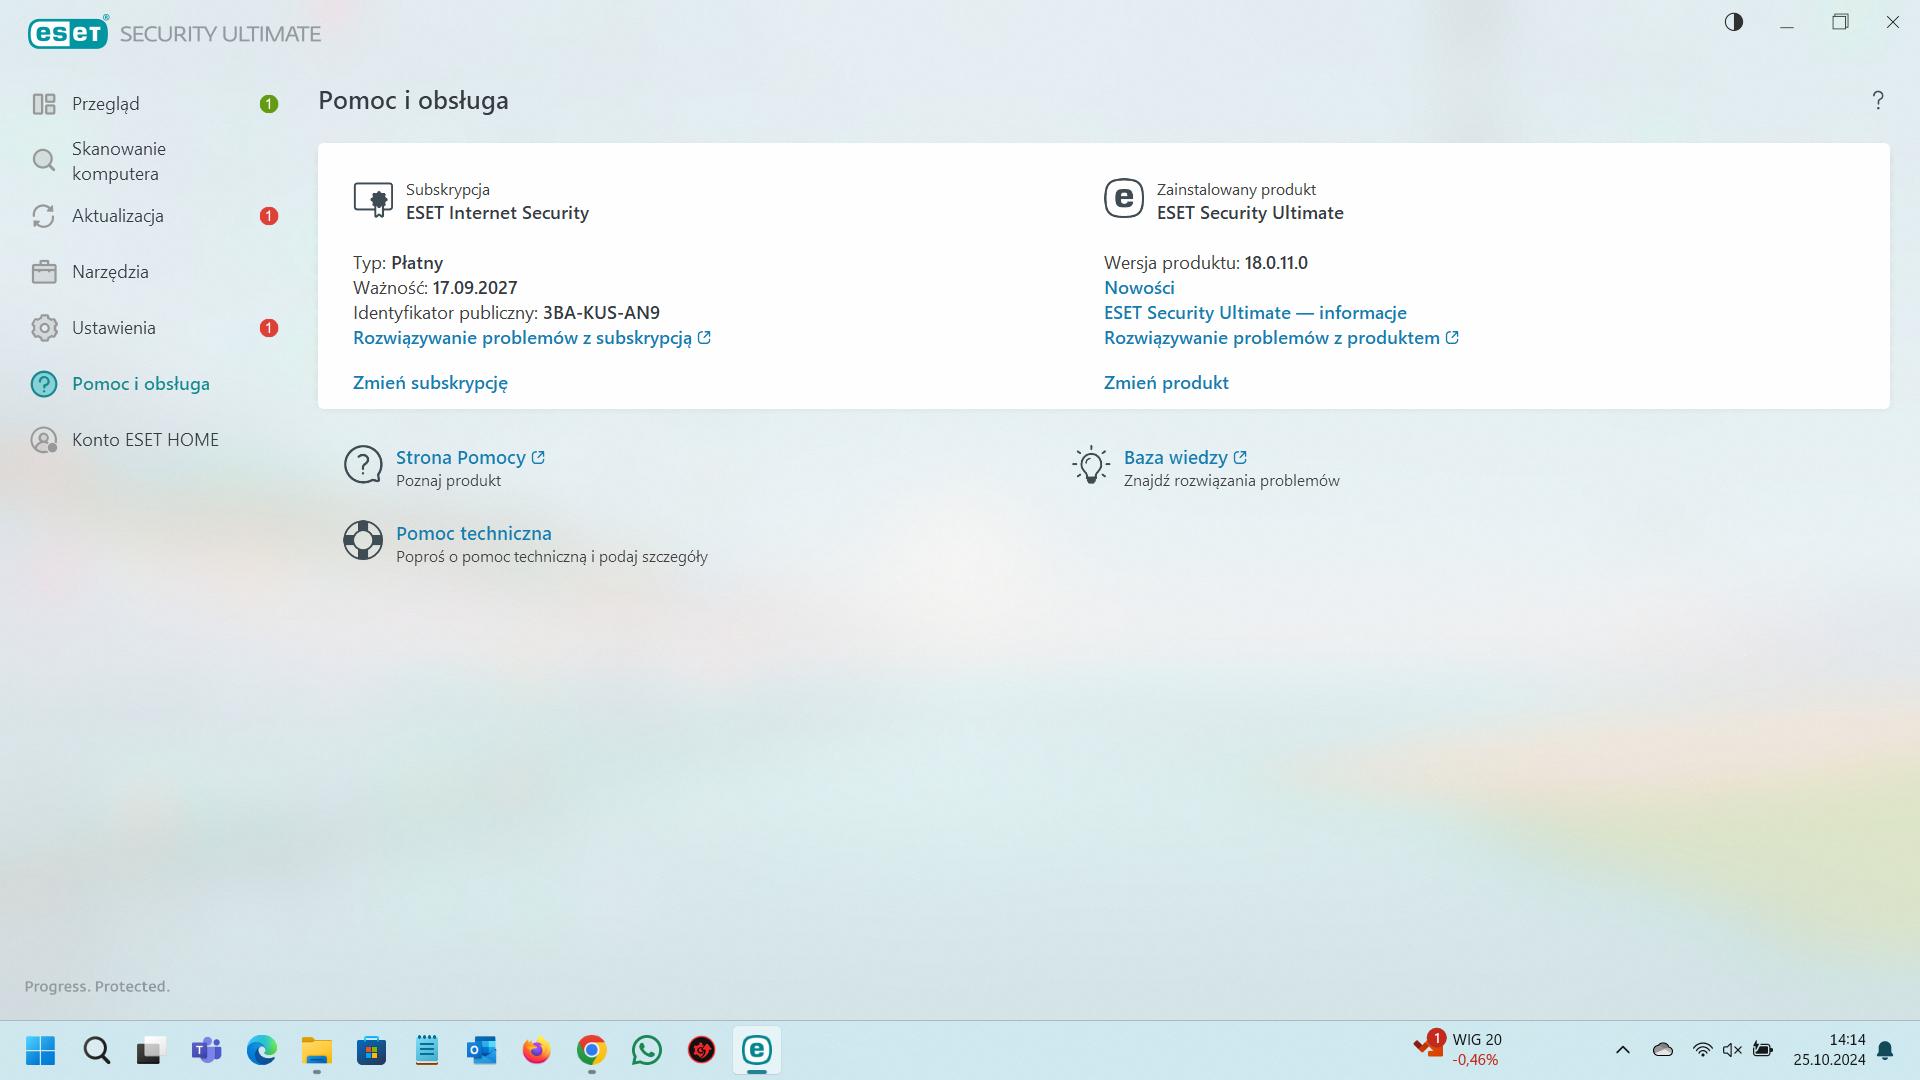Click the magnifier icon beside Skanowanie komputera
This screenshot has width=1920, height=1080.
coord(44,160)
